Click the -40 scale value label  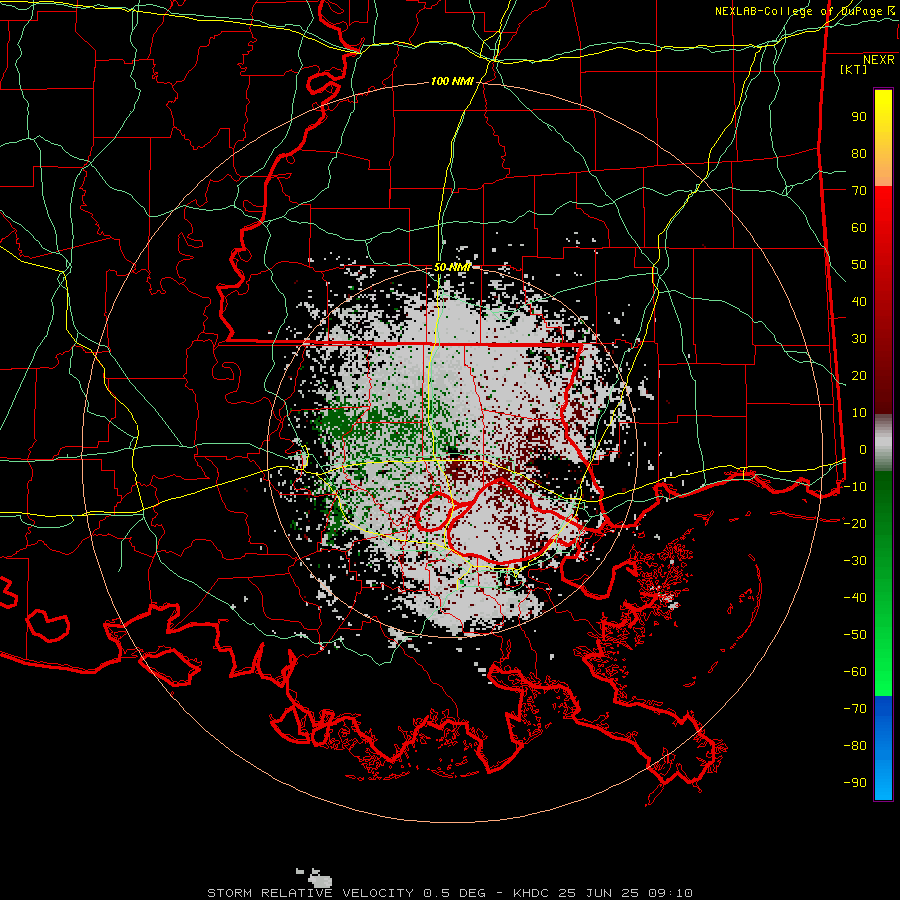pos(855,598)
